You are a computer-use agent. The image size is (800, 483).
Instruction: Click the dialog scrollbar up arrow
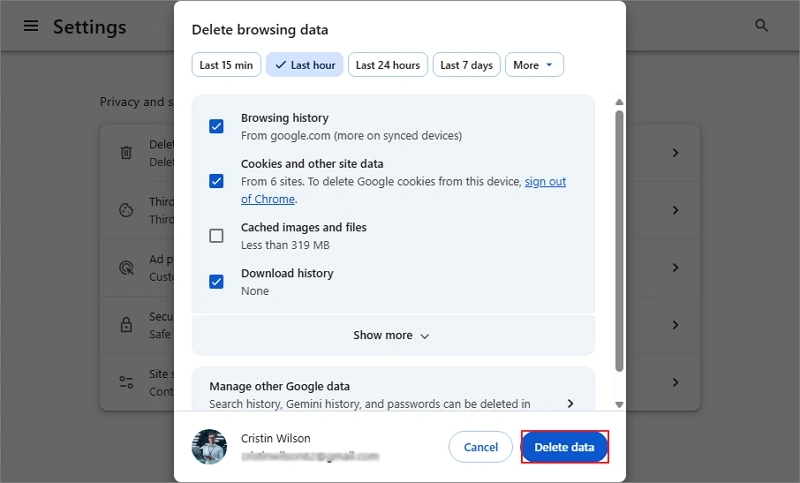(619, 102)
